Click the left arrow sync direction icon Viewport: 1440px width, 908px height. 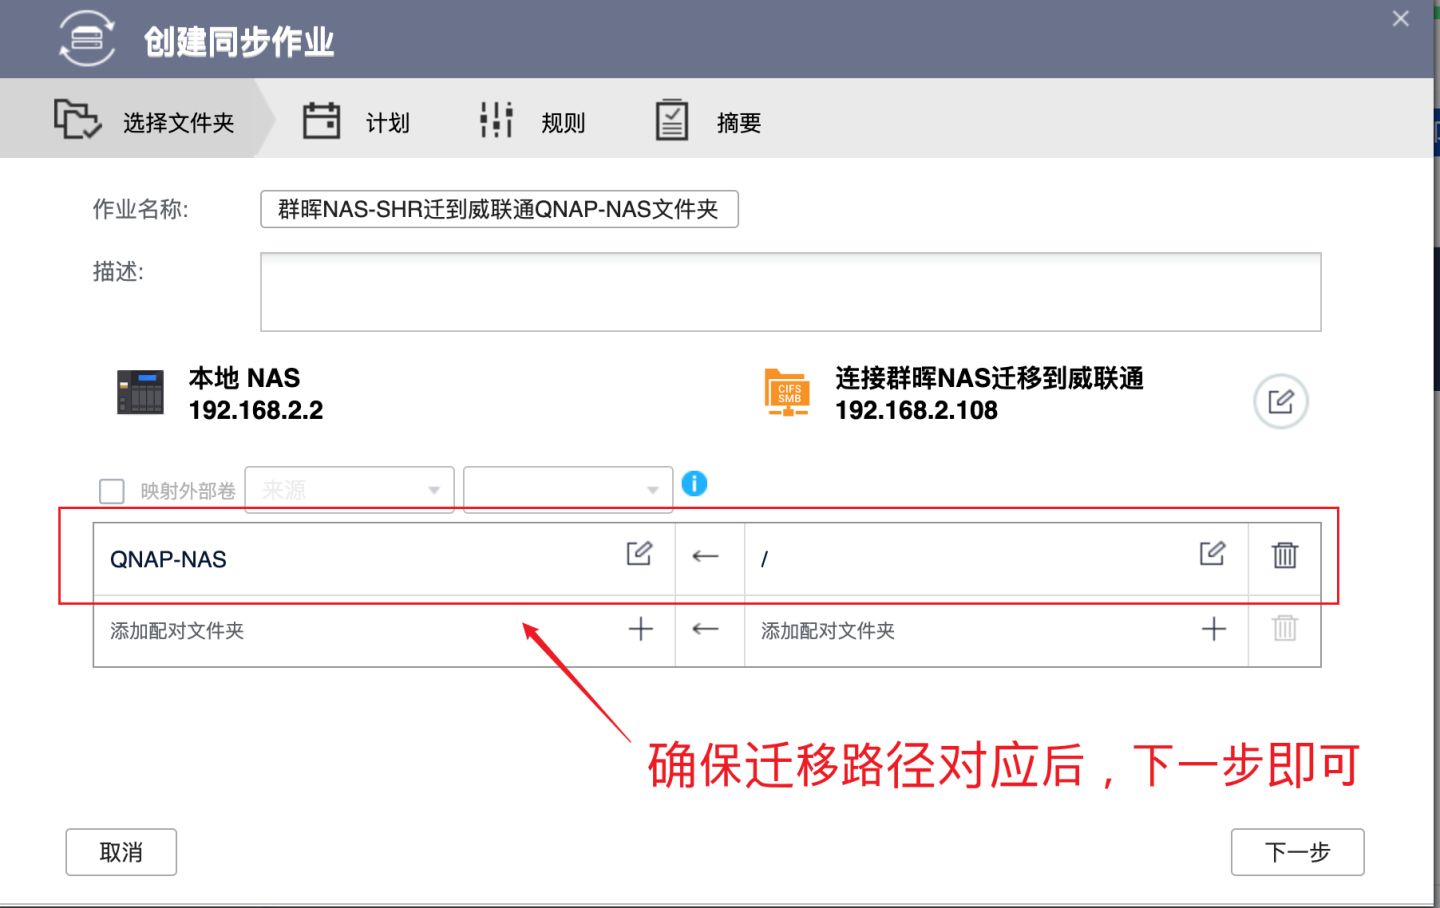[x=707, y=558]
